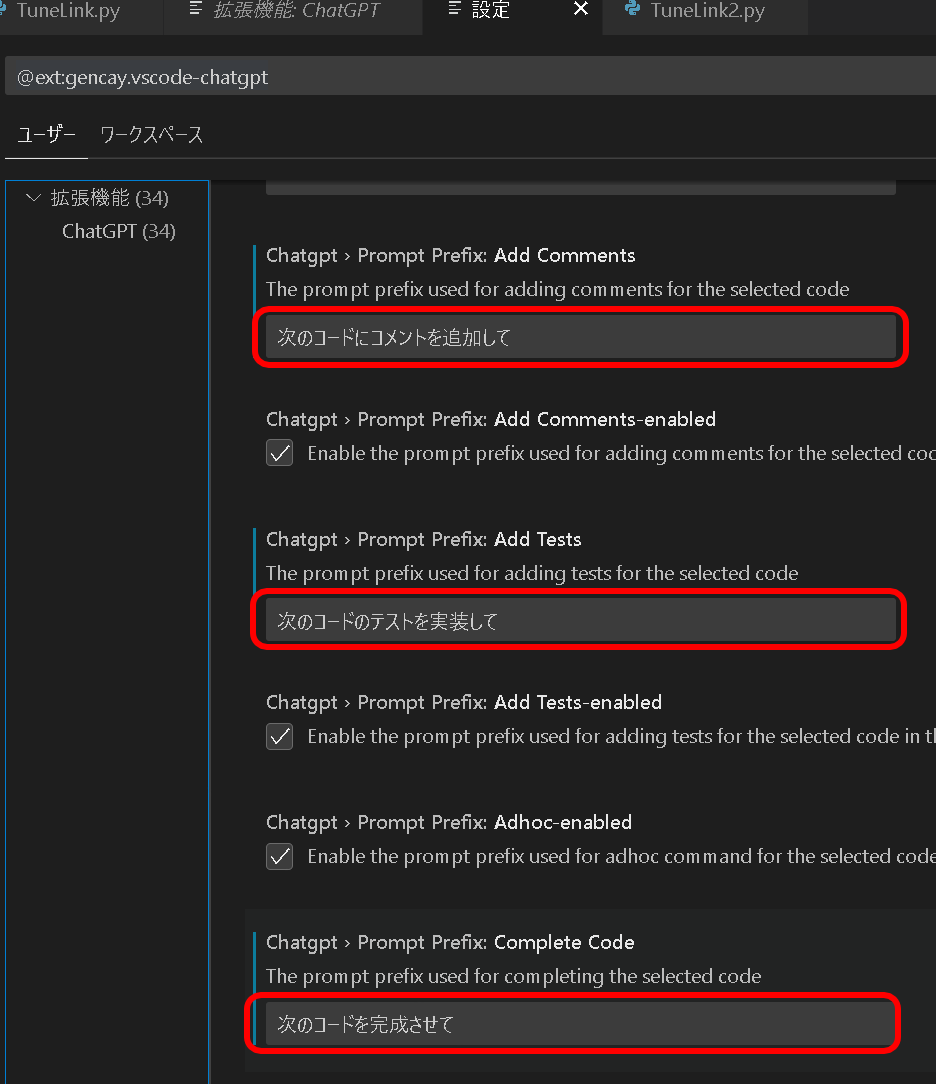Screen dimensions: 936x1084
Task: Toggle the Add Tests-enabled checkbox
Action: 279,736
